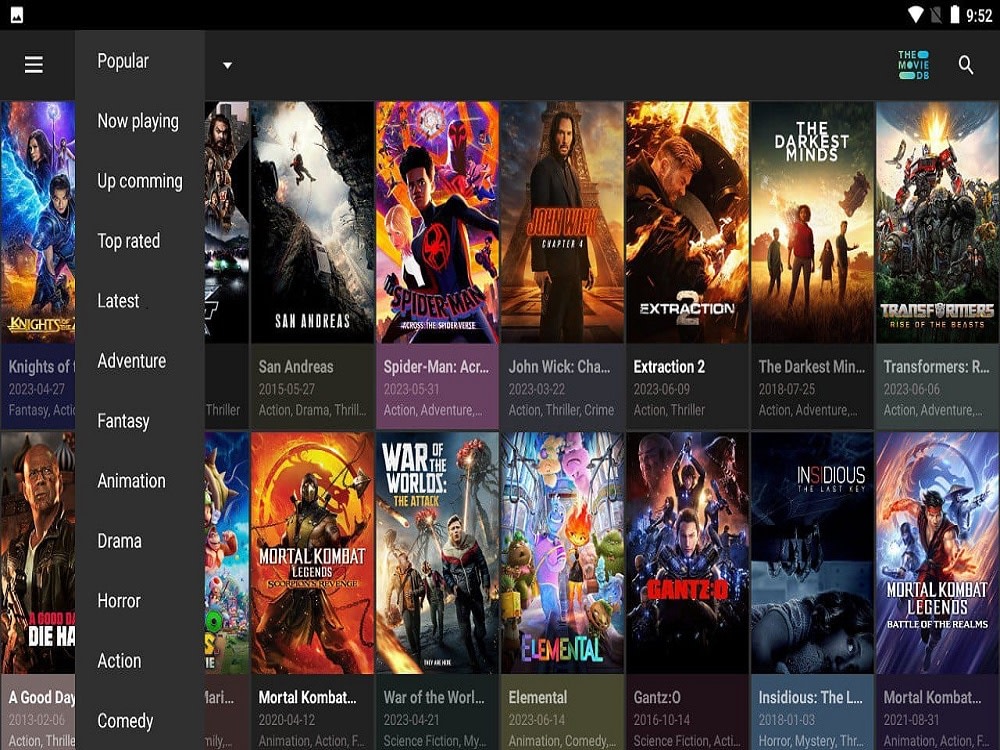
Task: Click the release date 2023-04-21
Action: coord(411,719)
